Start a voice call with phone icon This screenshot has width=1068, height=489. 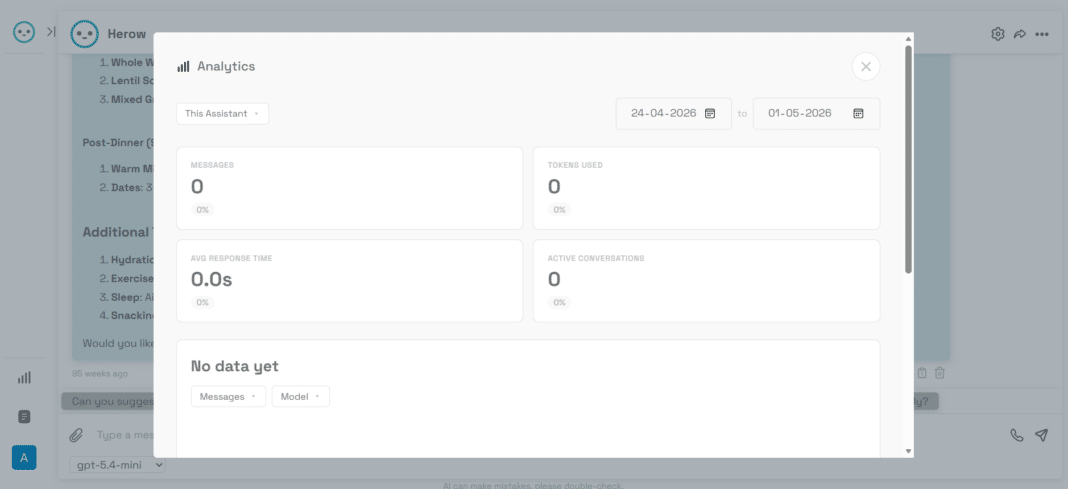click(x=1017, y=435)
